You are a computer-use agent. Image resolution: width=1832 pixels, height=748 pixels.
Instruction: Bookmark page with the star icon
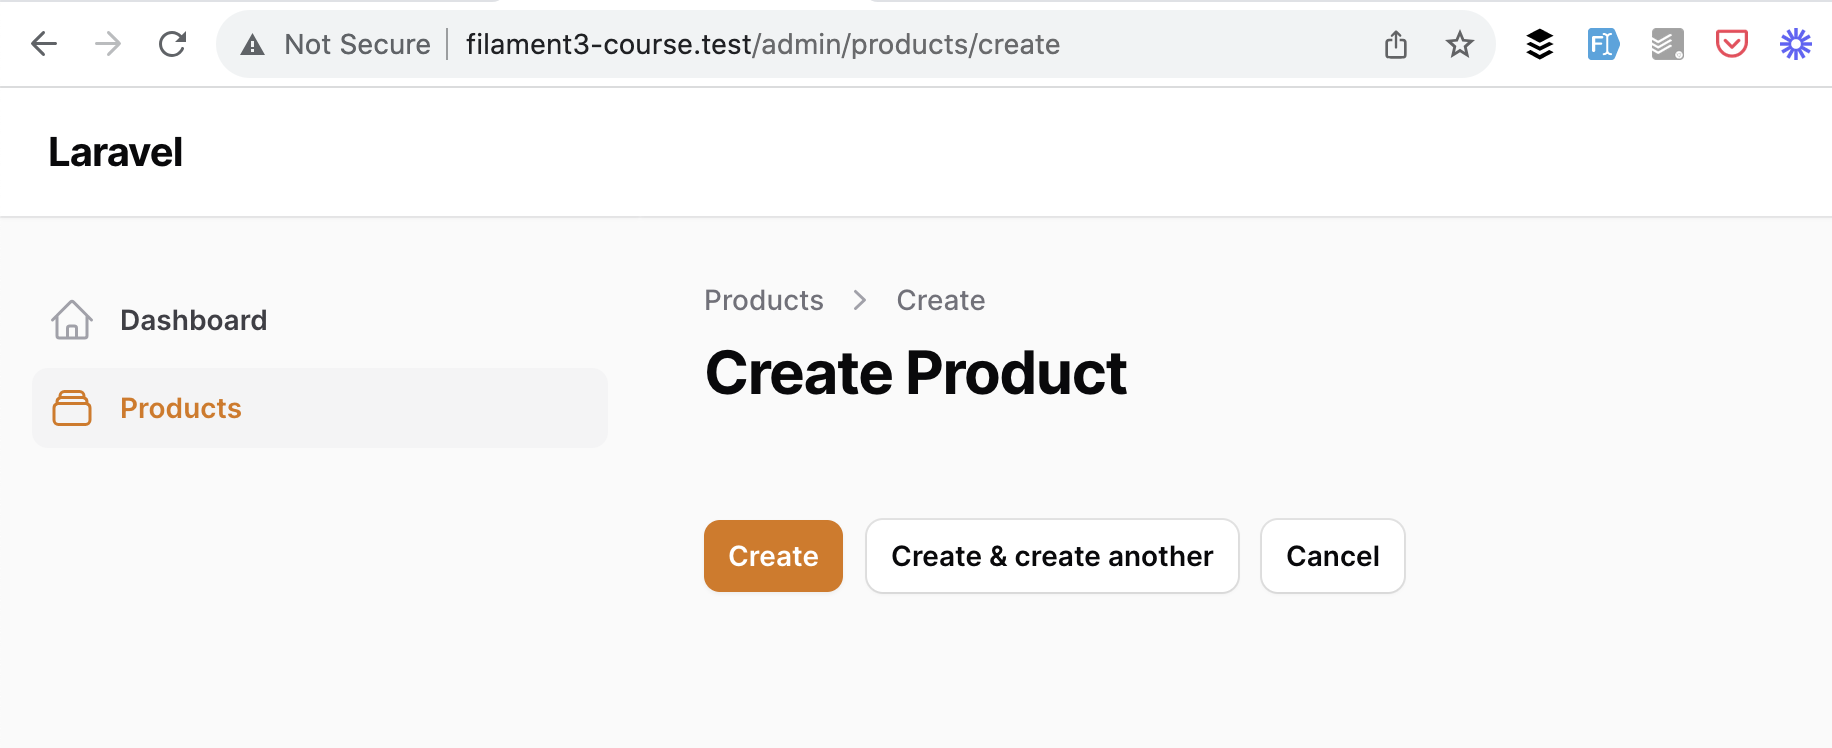(x=1460, y=44)
